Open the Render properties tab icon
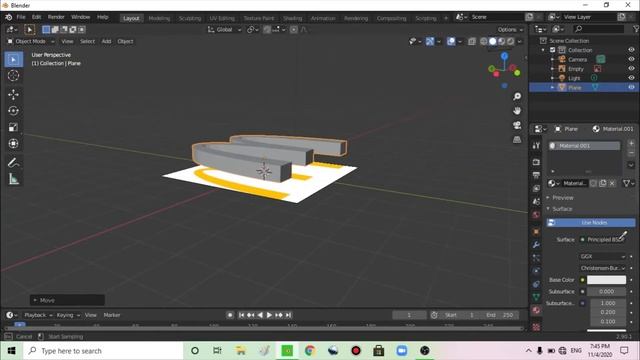The height and width of the screenshot is (360, 640). 536,162
